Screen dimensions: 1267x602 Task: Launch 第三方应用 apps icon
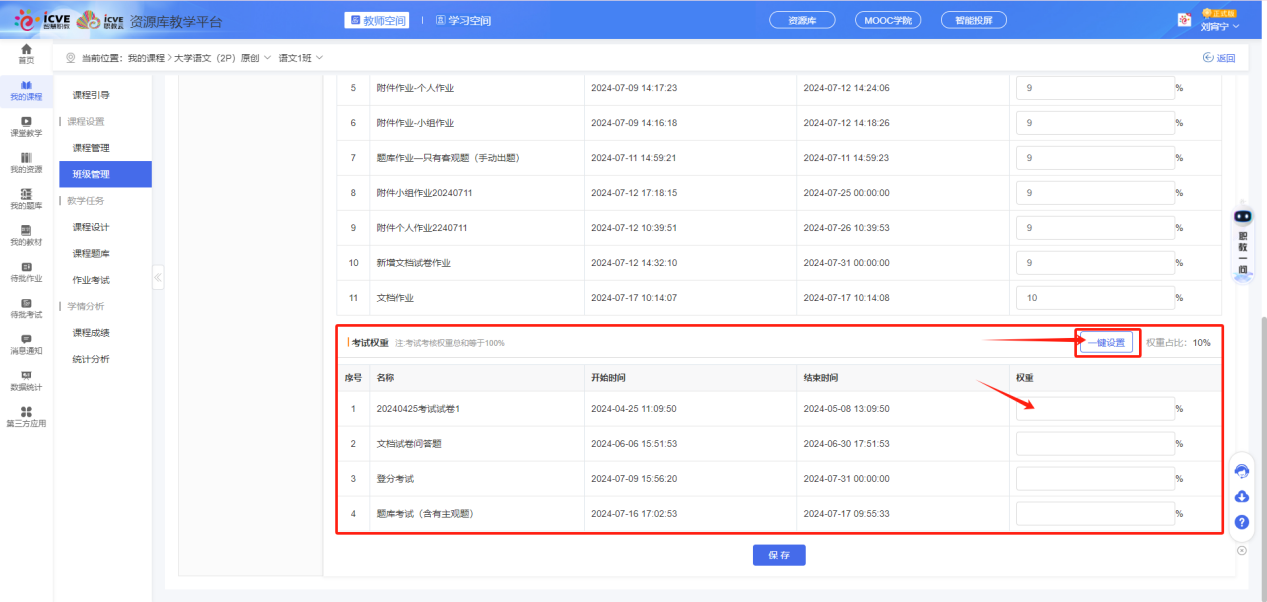[x=26, y=416]
